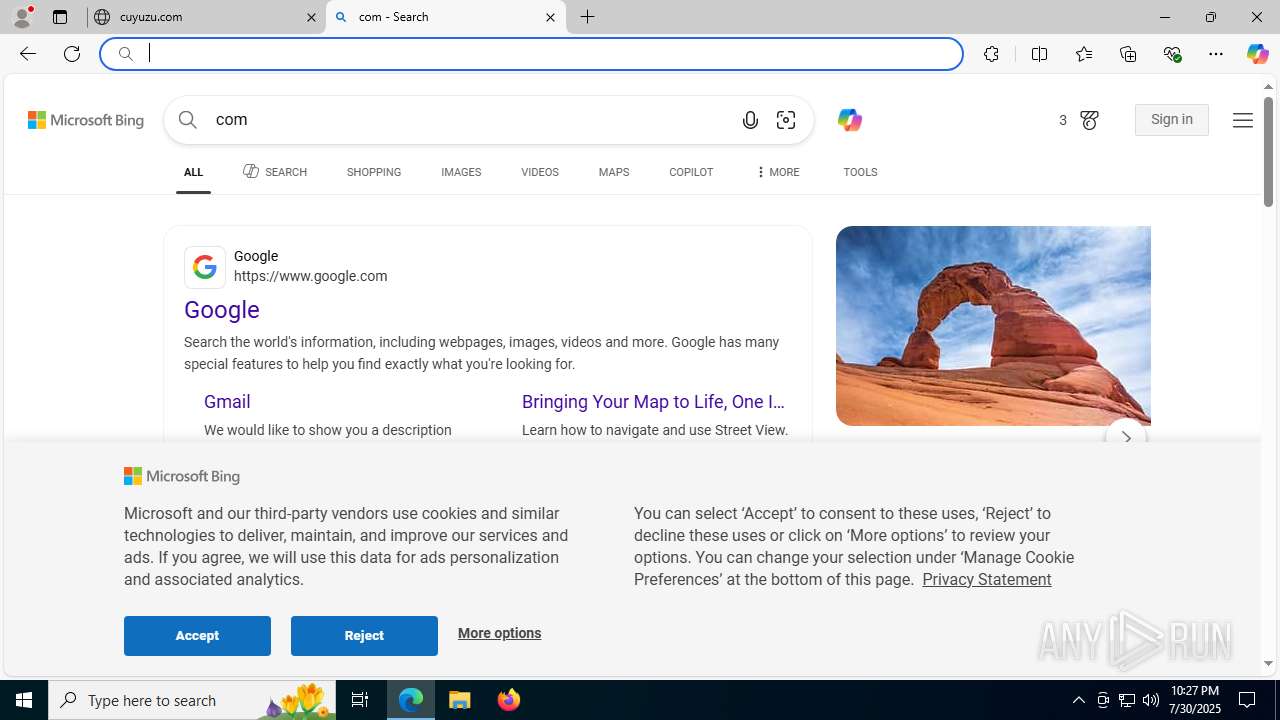Close the com - Search tab

pos(550,17)
